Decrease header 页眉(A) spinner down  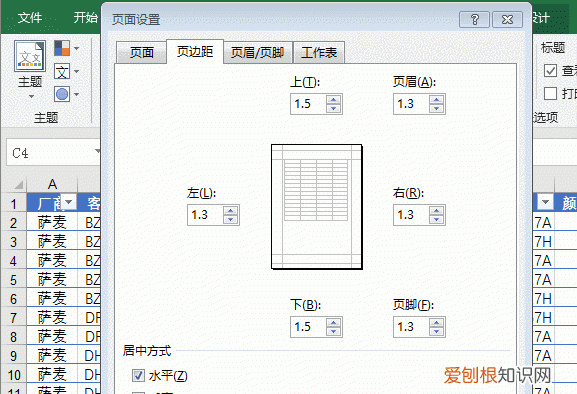click(436, 109)
